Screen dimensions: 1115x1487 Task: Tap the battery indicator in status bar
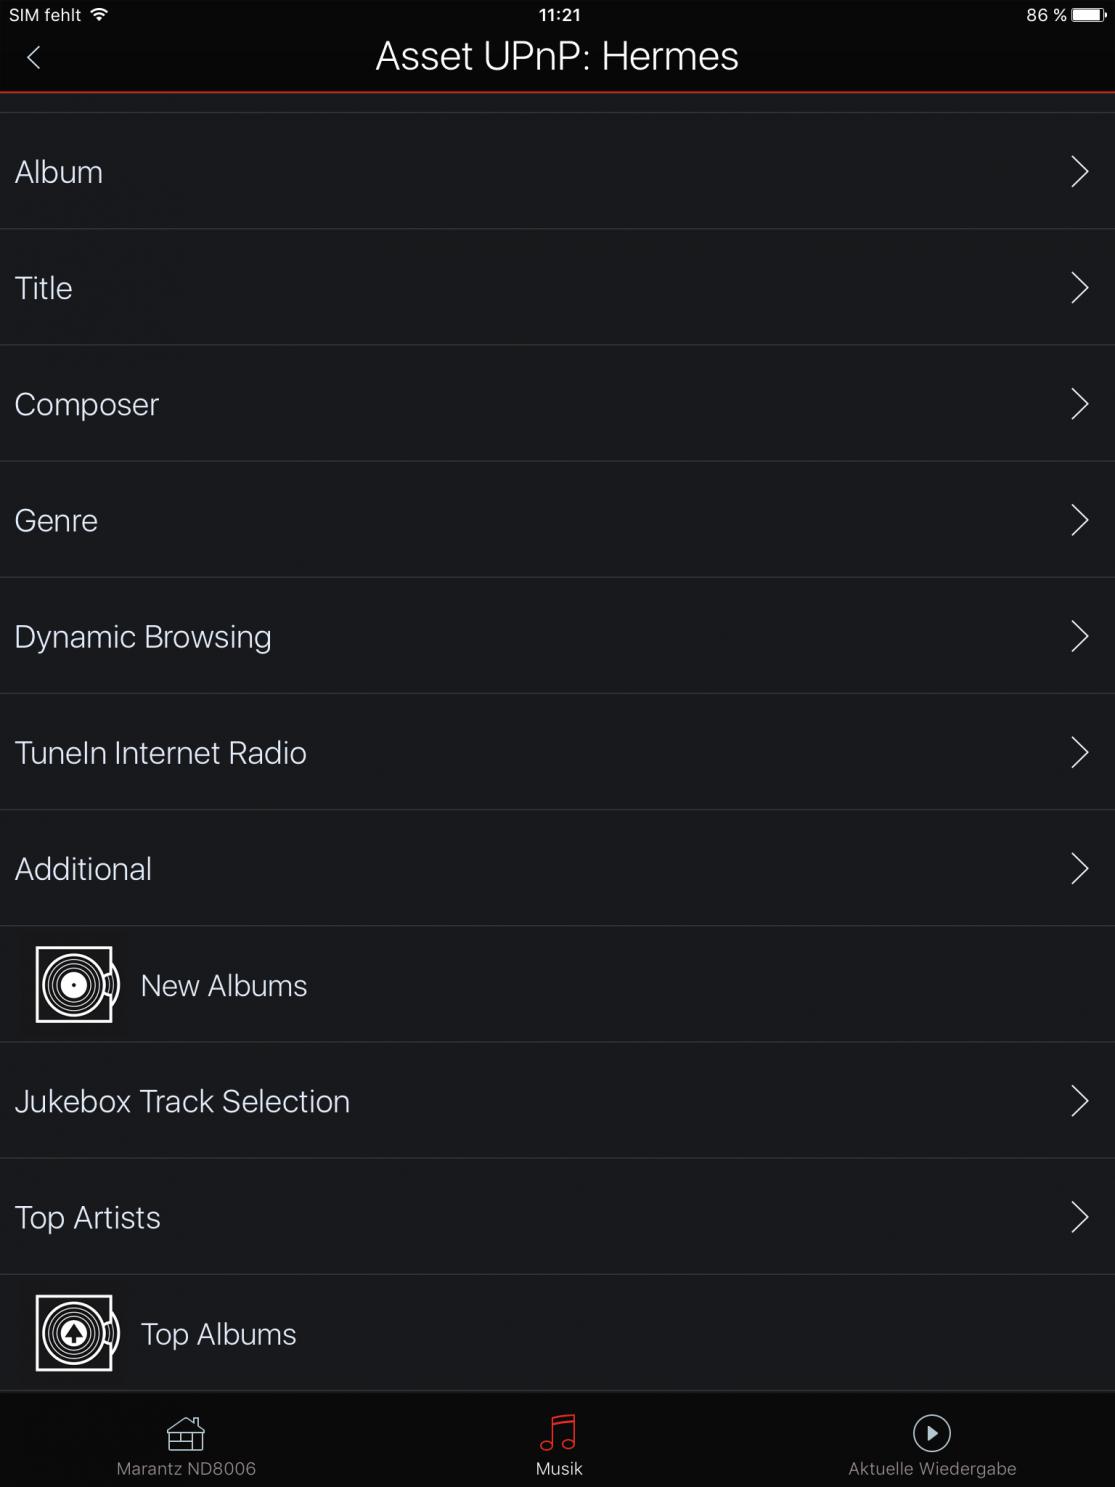[1088, 15]
